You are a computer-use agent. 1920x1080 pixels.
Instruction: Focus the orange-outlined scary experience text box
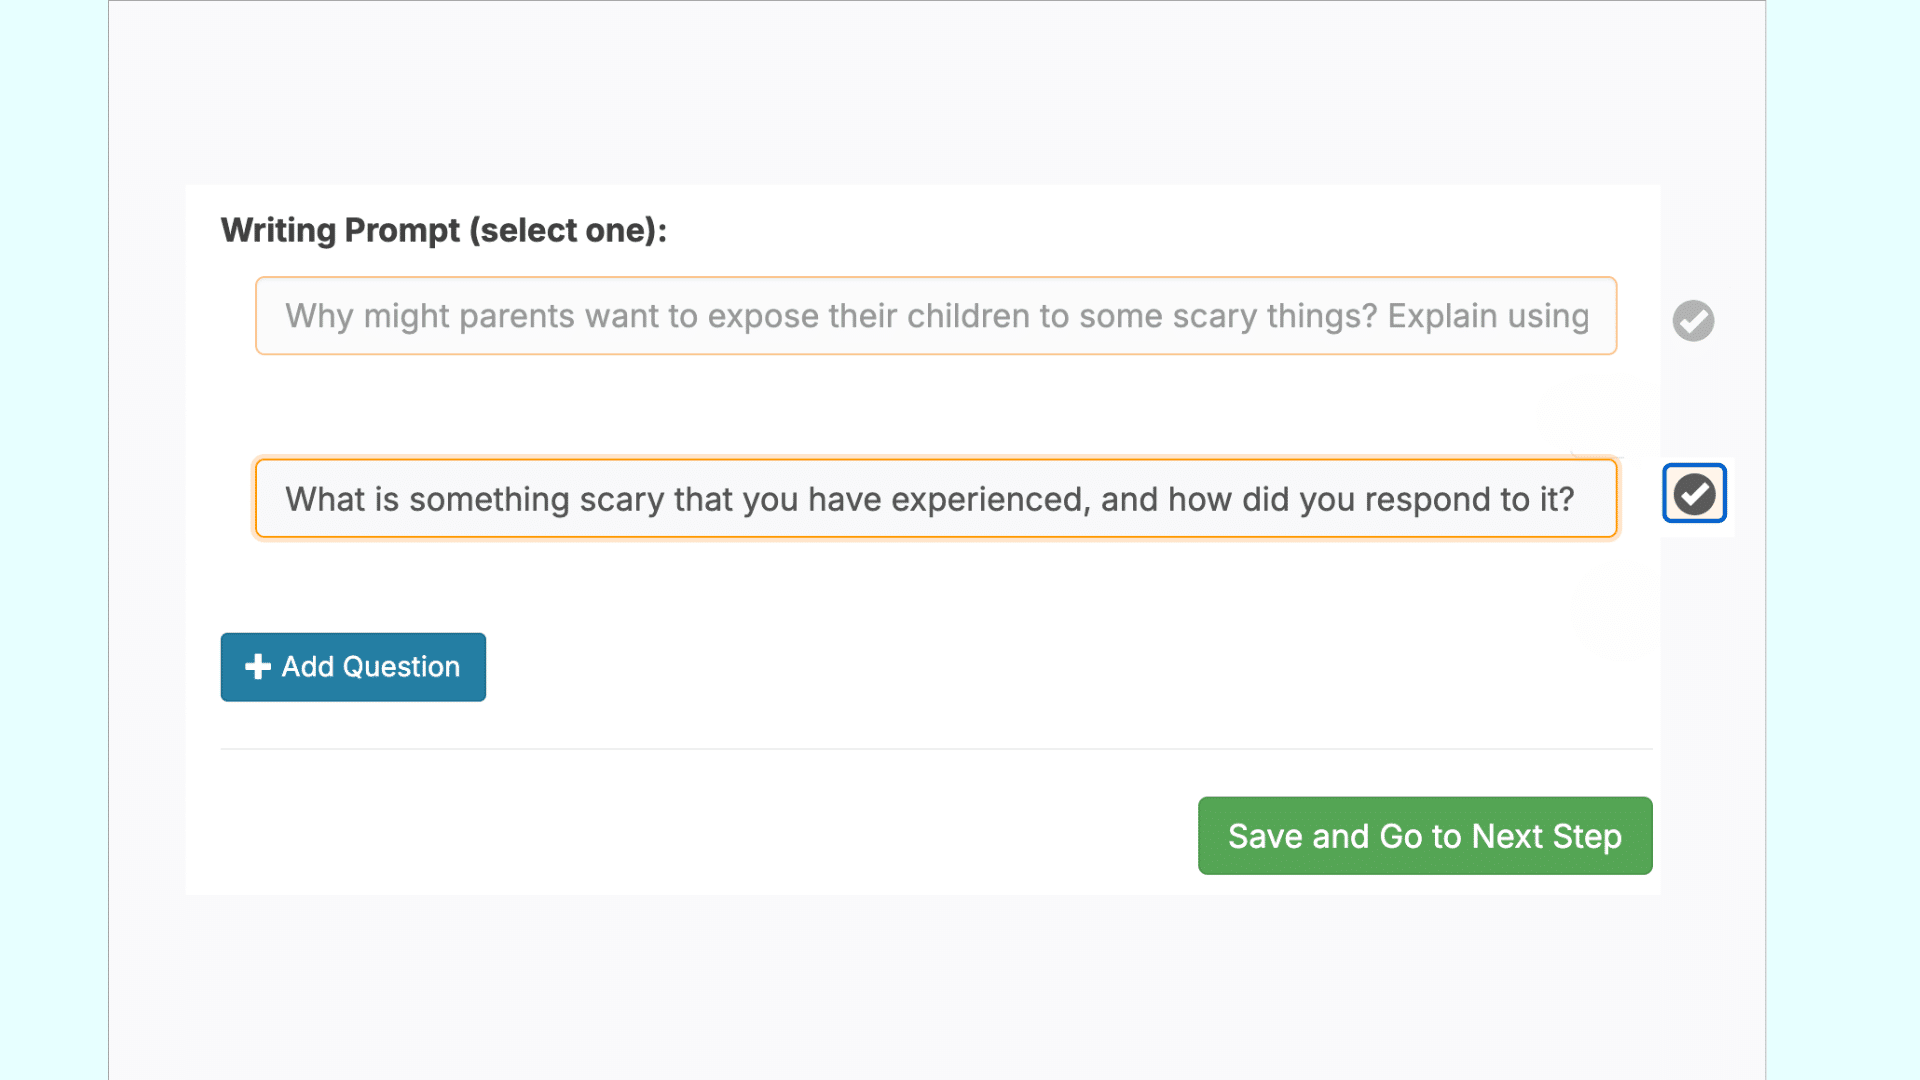pyautogui.click(x=936, y=499)
